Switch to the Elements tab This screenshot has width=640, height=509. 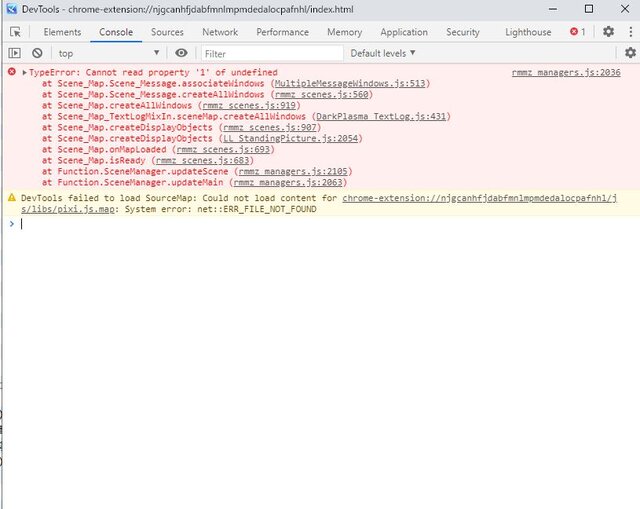[62, 32]
